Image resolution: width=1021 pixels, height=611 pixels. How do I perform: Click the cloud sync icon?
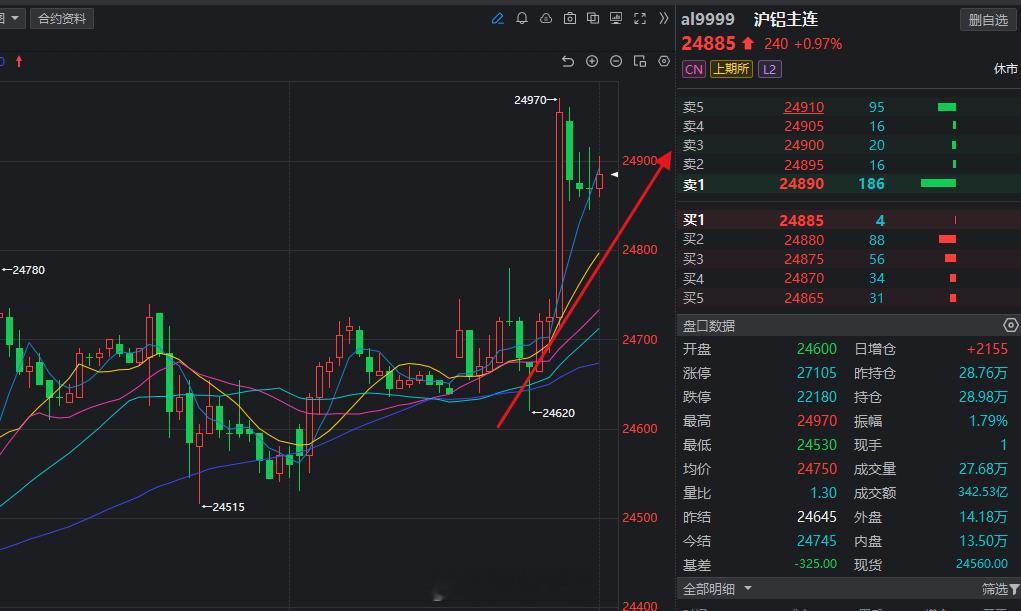[546, 18]
